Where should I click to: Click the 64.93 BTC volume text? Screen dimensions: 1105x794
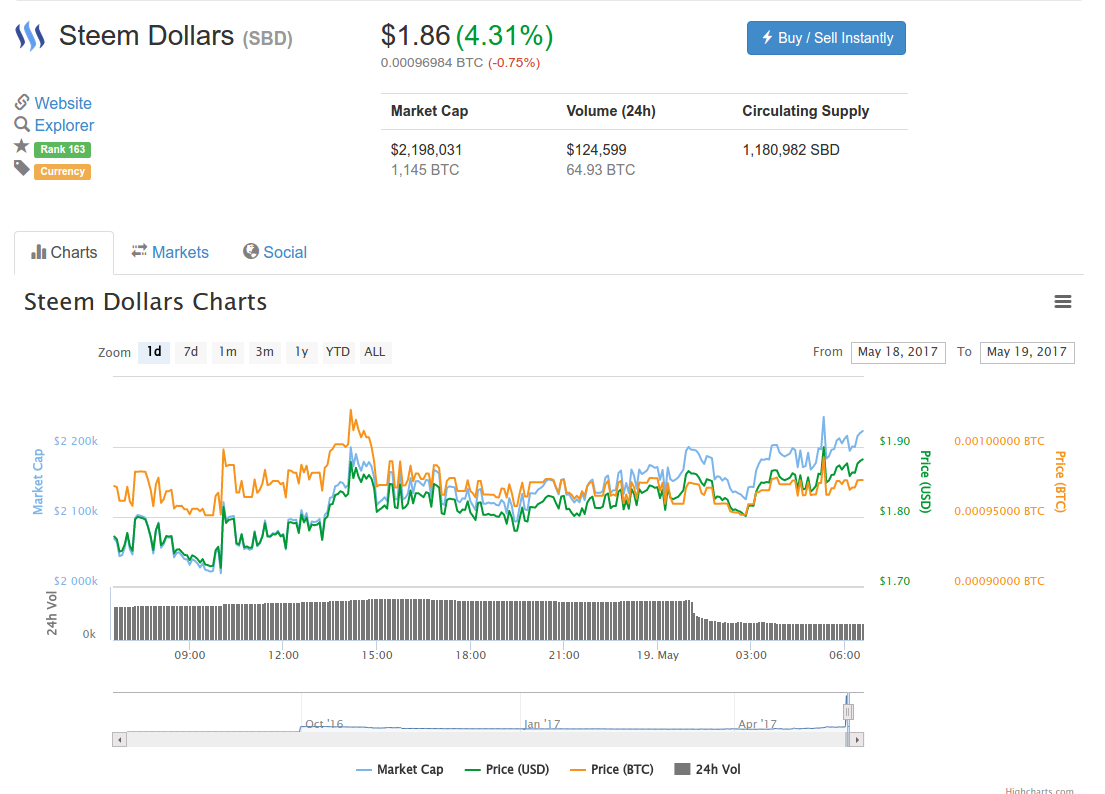(x=600, y=170)
